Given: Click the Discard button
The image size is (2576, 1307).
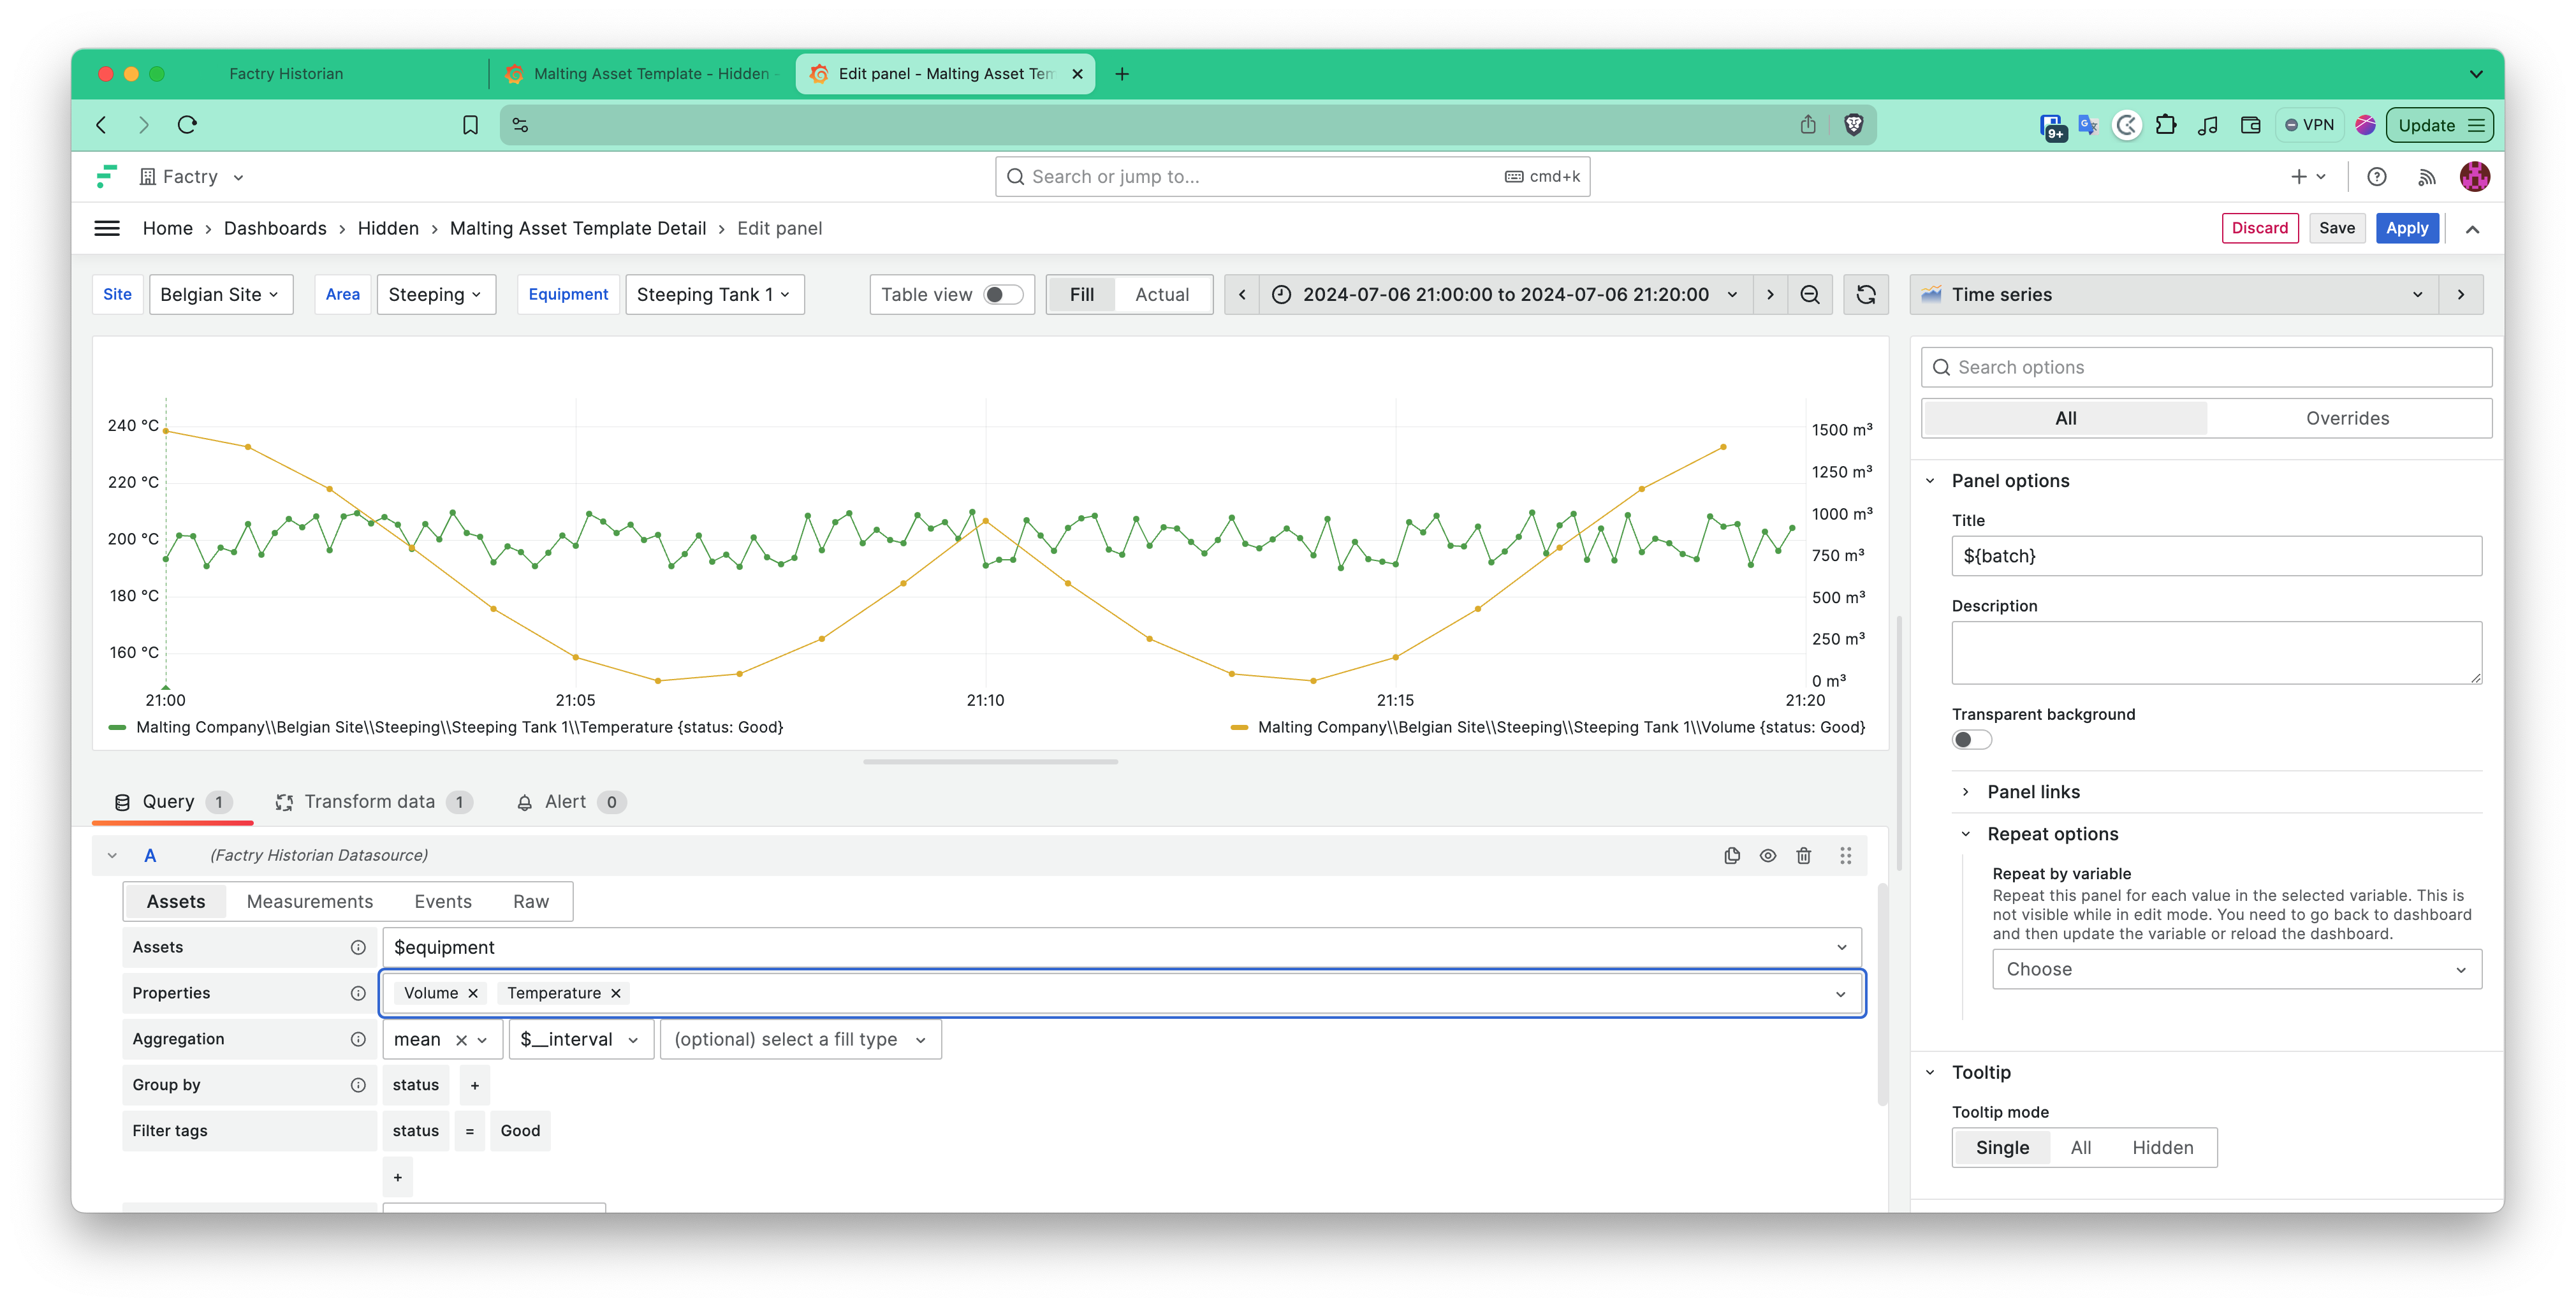Looking at the screenshot, I should coord(2260,228).
